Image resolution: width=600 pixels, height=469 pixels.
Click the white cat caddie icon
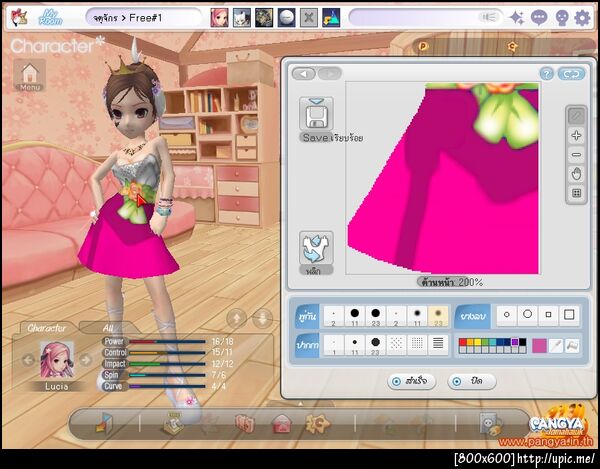coord(242,18)
